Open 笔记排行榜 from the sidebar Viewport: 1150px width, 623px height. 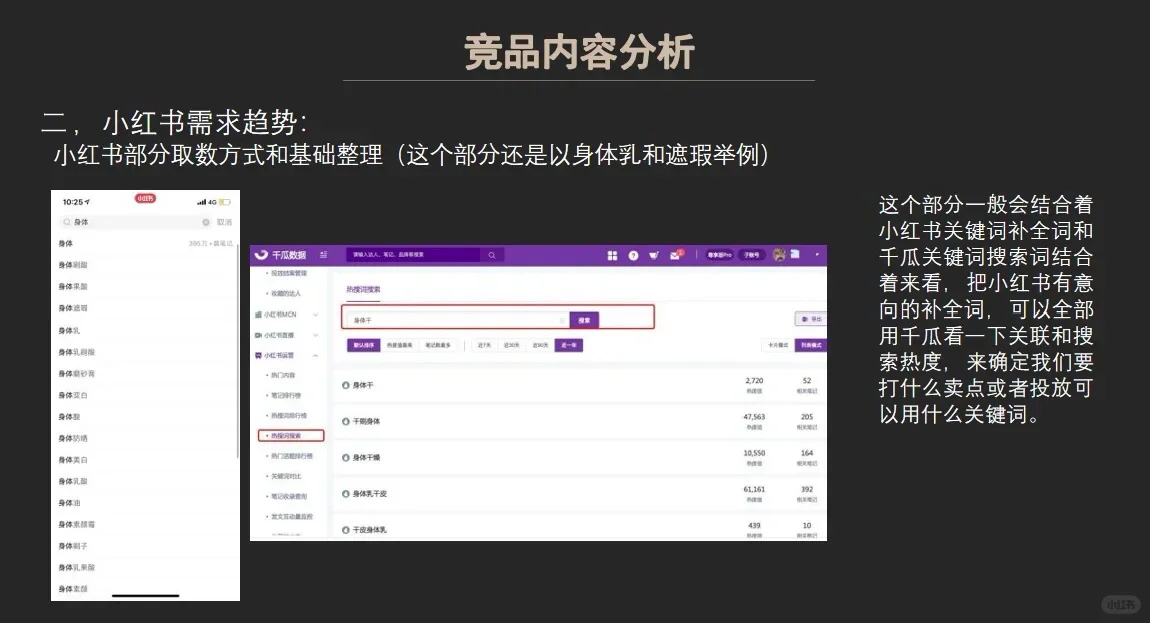point(285,393)
